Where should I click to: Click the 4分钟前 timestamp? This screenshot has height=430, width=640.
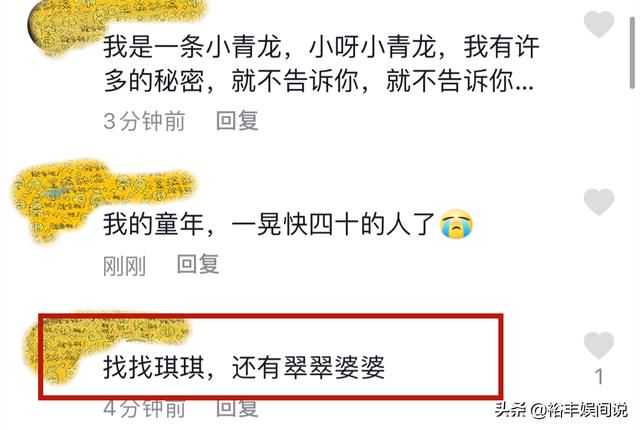[144, 408]
